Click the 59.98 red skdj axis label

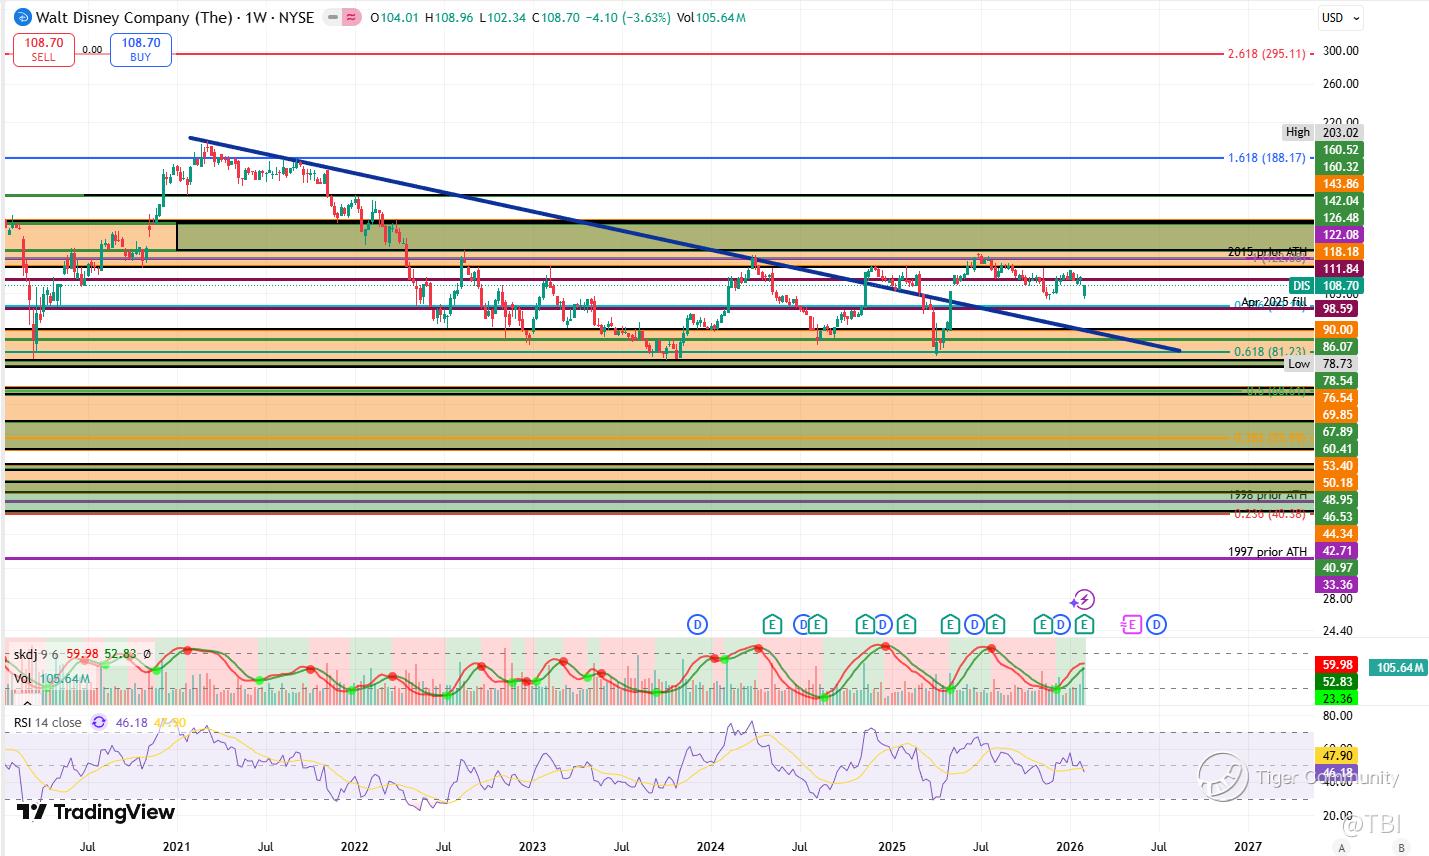tap(1337, 664)
